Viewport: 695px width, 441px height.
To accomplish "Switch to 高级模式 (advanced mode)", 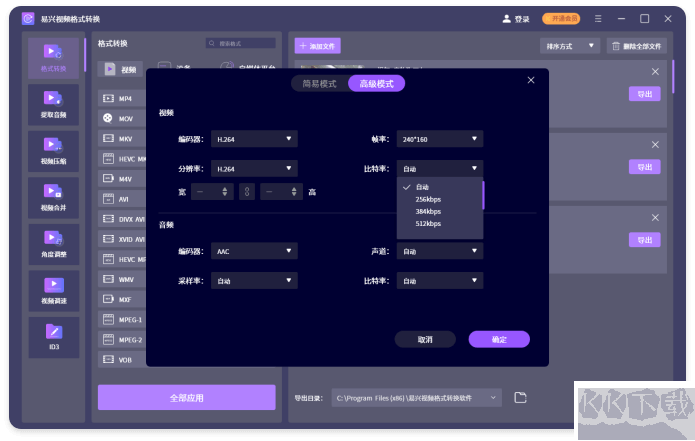I will pyautogui.click(x=376, y=84).
